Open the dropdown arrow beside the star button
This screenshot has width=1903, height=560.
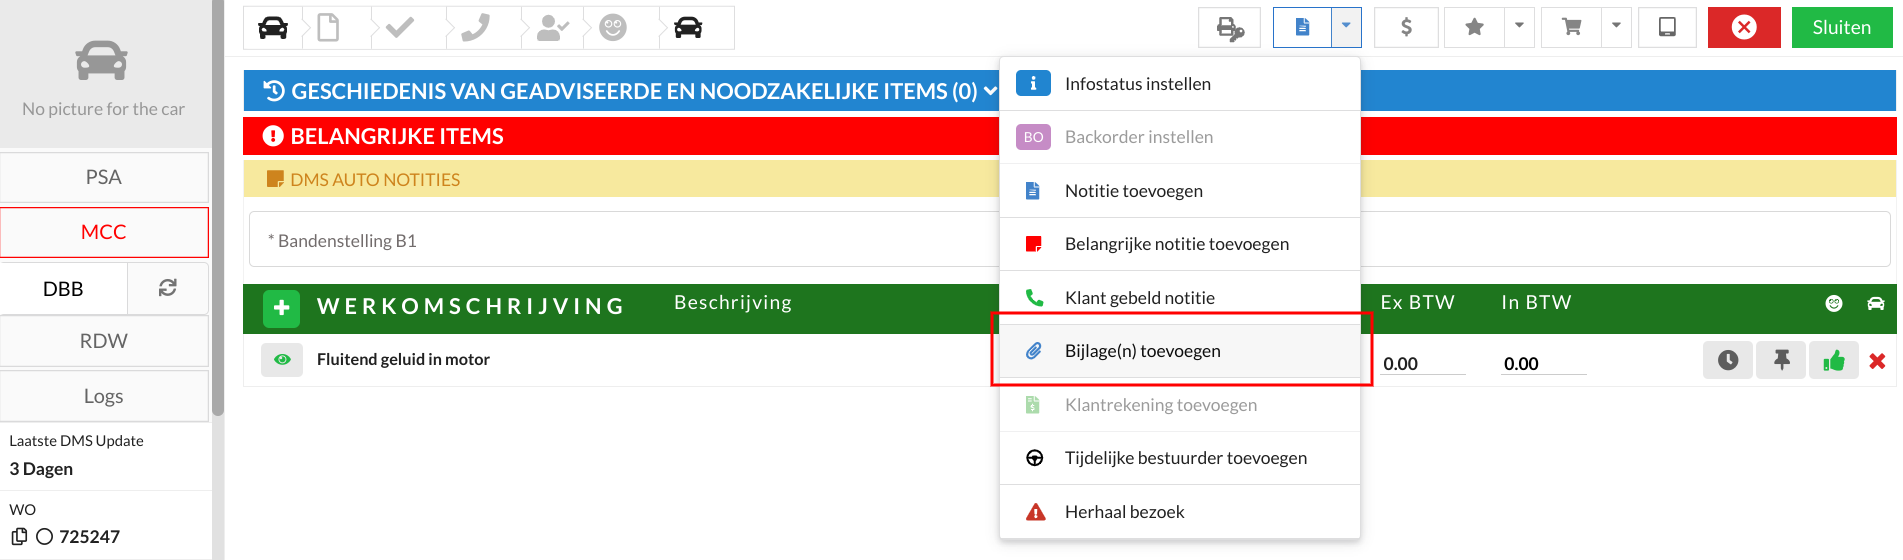pyautogui.click(x=1519, y=27)
